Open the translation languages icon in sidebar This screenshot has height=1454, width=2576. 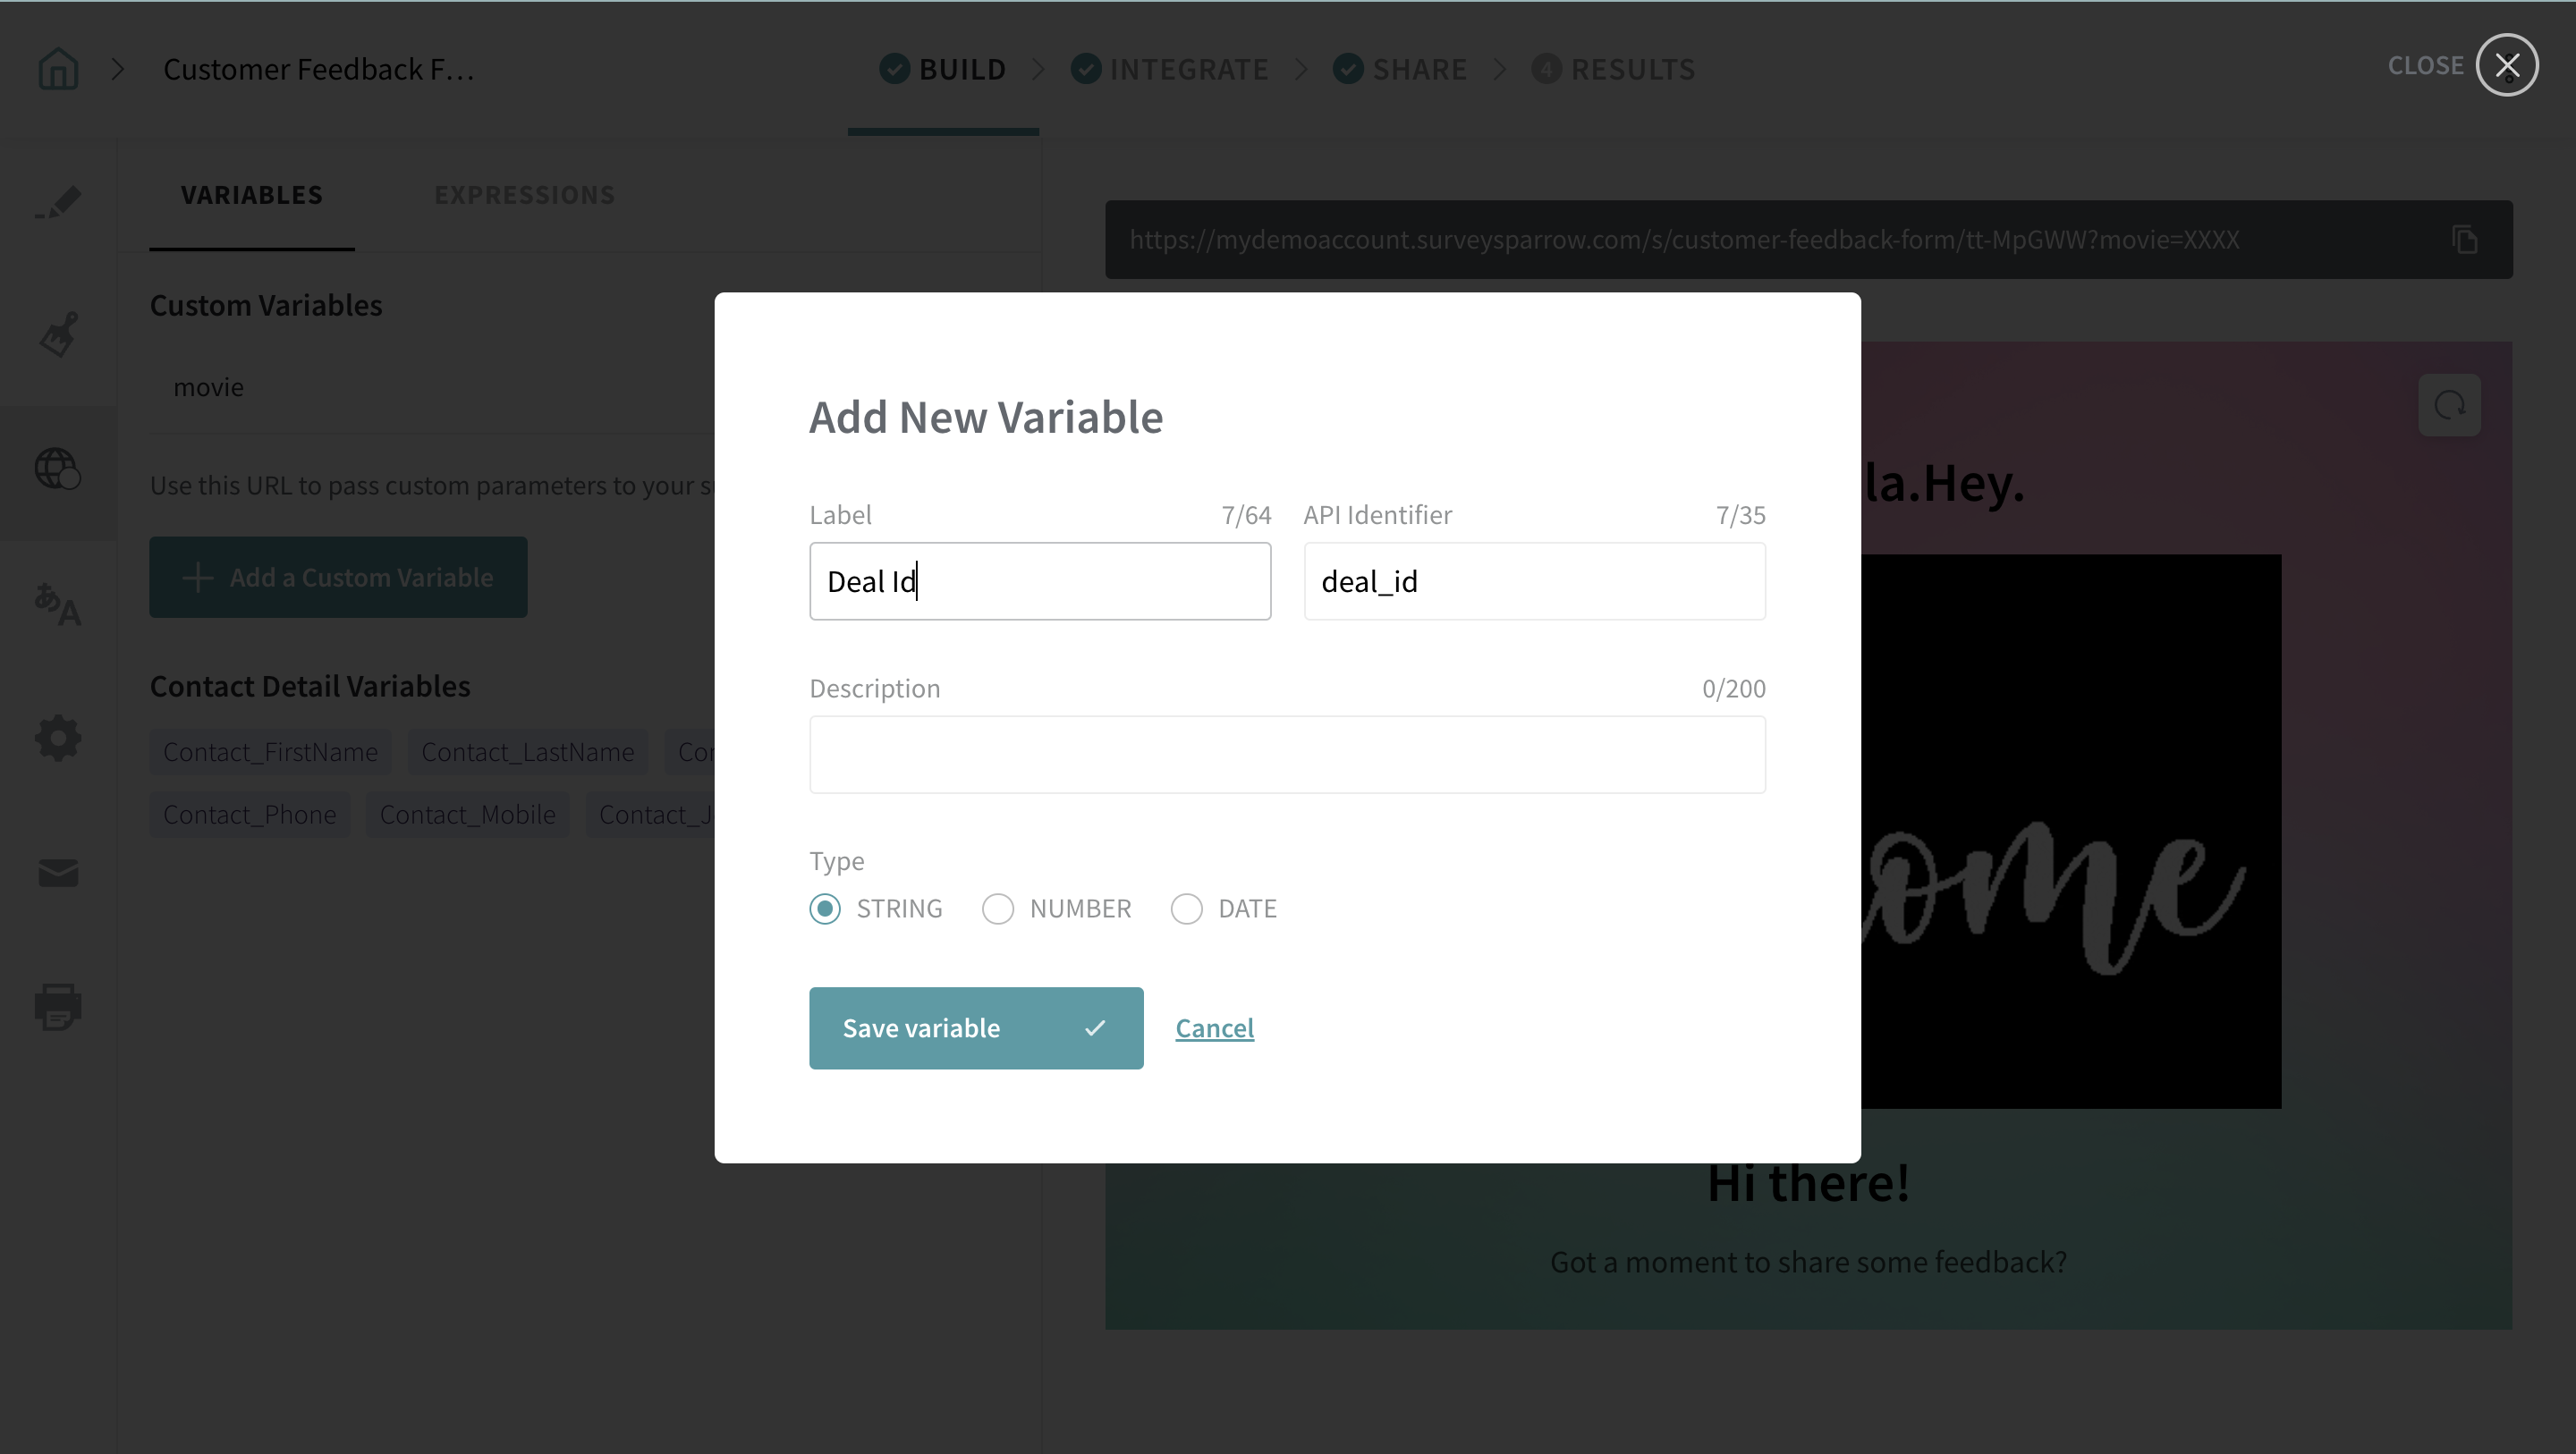click(58, 604)
